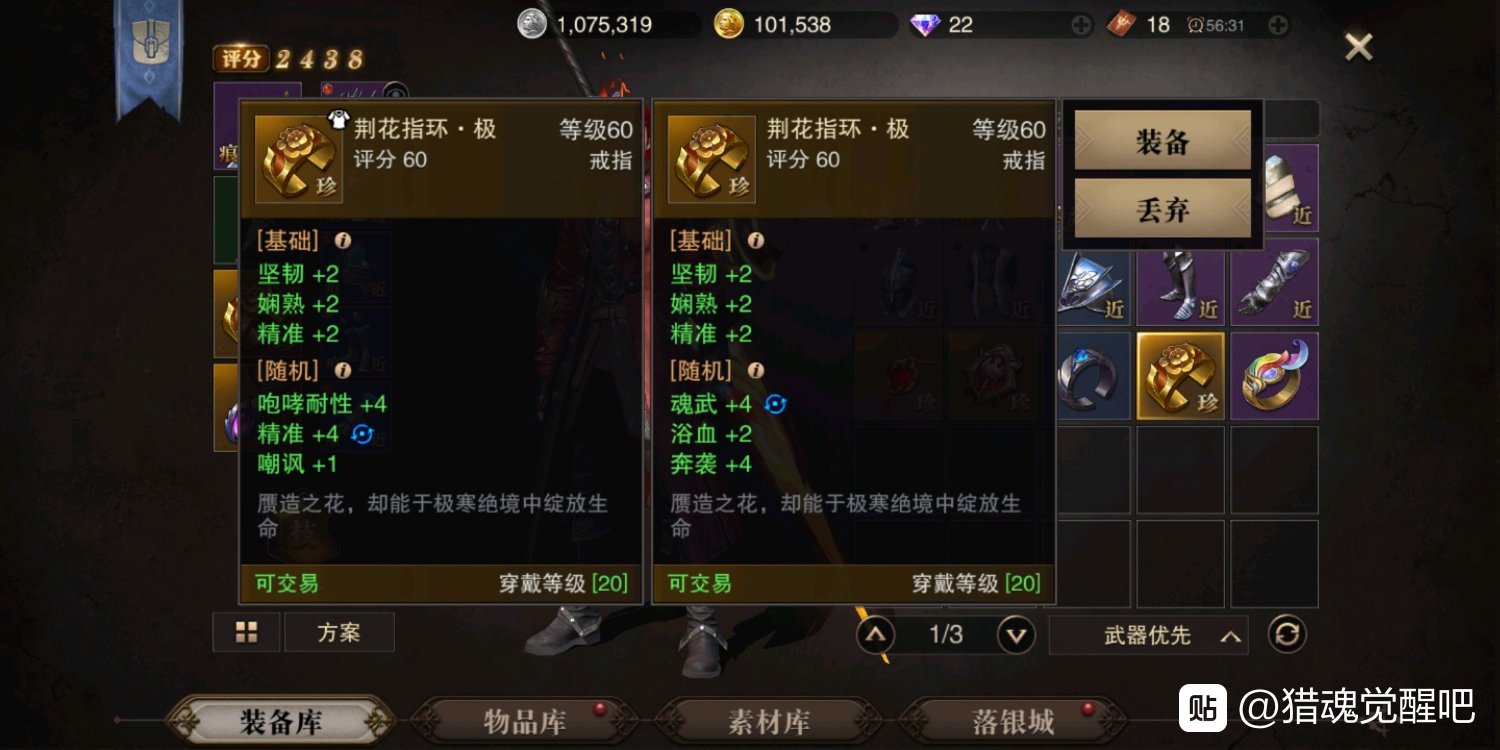Click reroll icon beside 魂武 +4
Image resolution: width=1500 pixels, height=750 pixels.
click(x=776, y=404)
